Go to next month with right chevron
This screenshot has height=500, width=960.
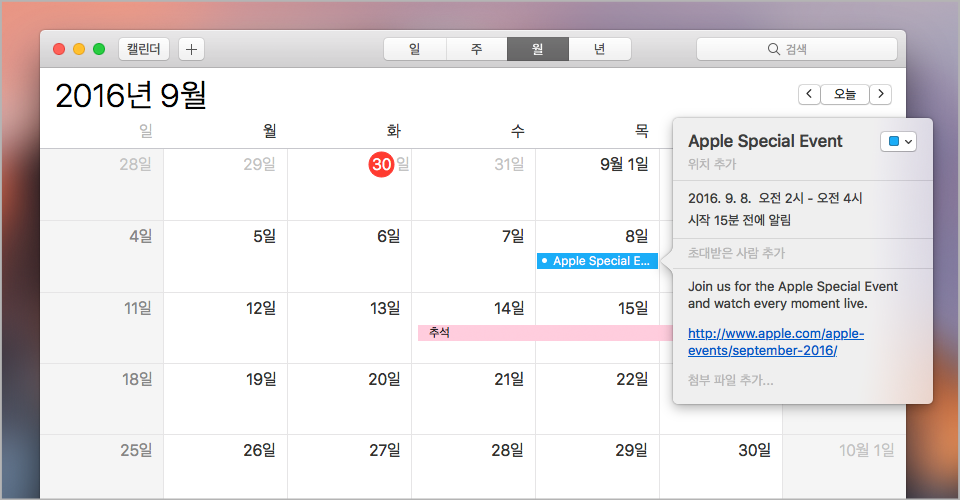[x=881, y=94]
